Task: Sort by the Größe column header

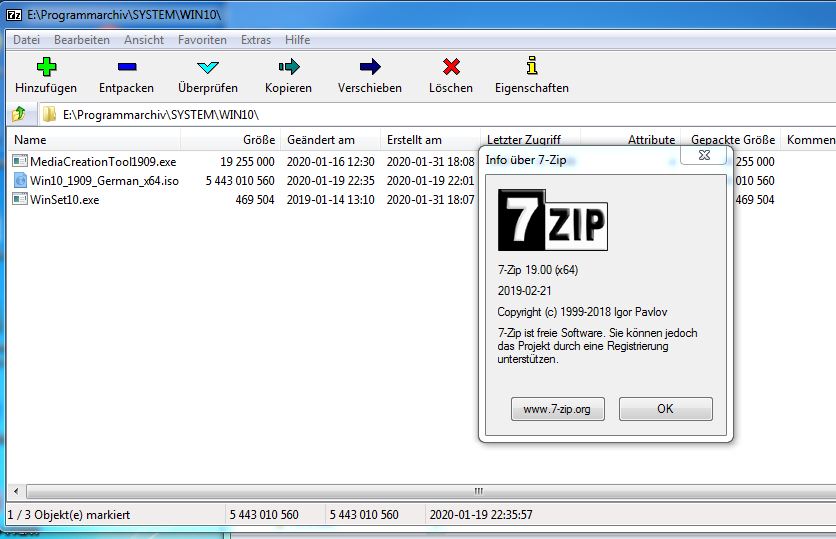Action: (x=230, y=140)
